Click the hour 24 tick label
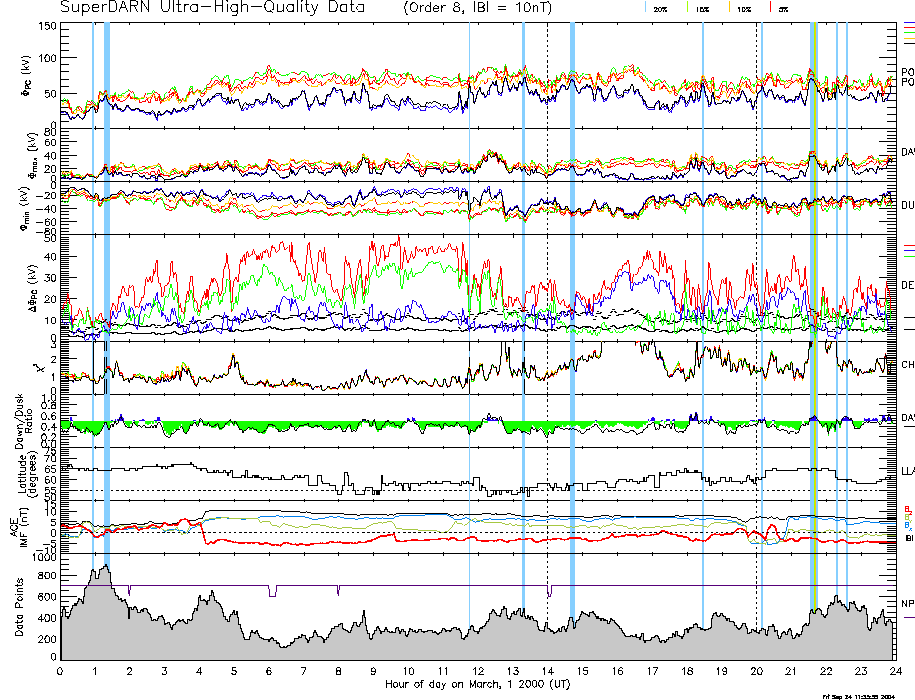This screenshot has height=700, width=915. tap(894, 671)
